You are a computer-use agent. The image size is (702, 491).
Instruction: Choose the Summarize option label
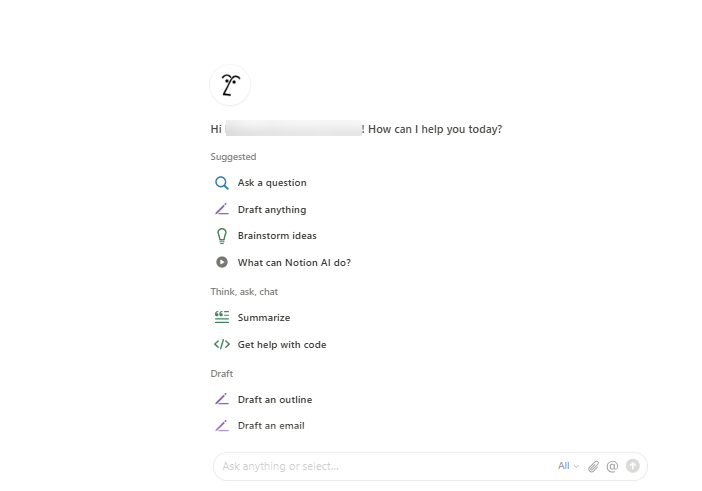coord(264,318)
